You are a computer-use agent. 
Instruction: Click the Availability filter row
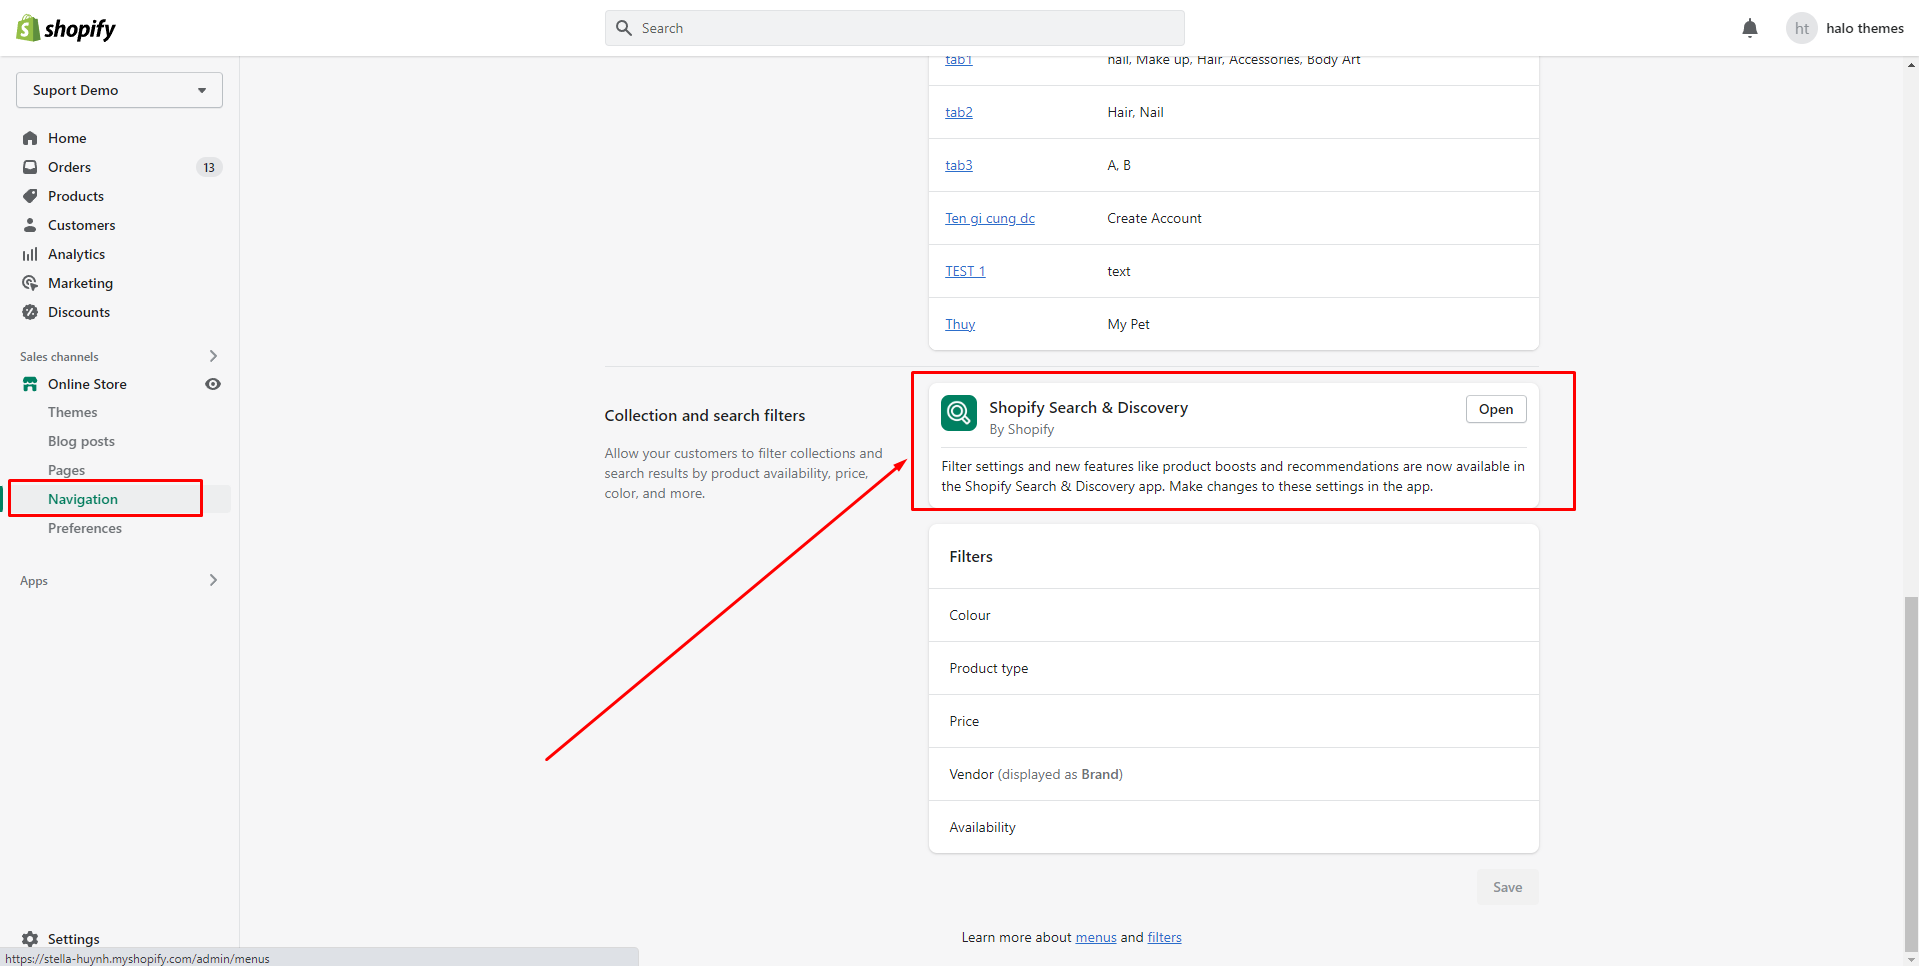[x=1233, y=827]
